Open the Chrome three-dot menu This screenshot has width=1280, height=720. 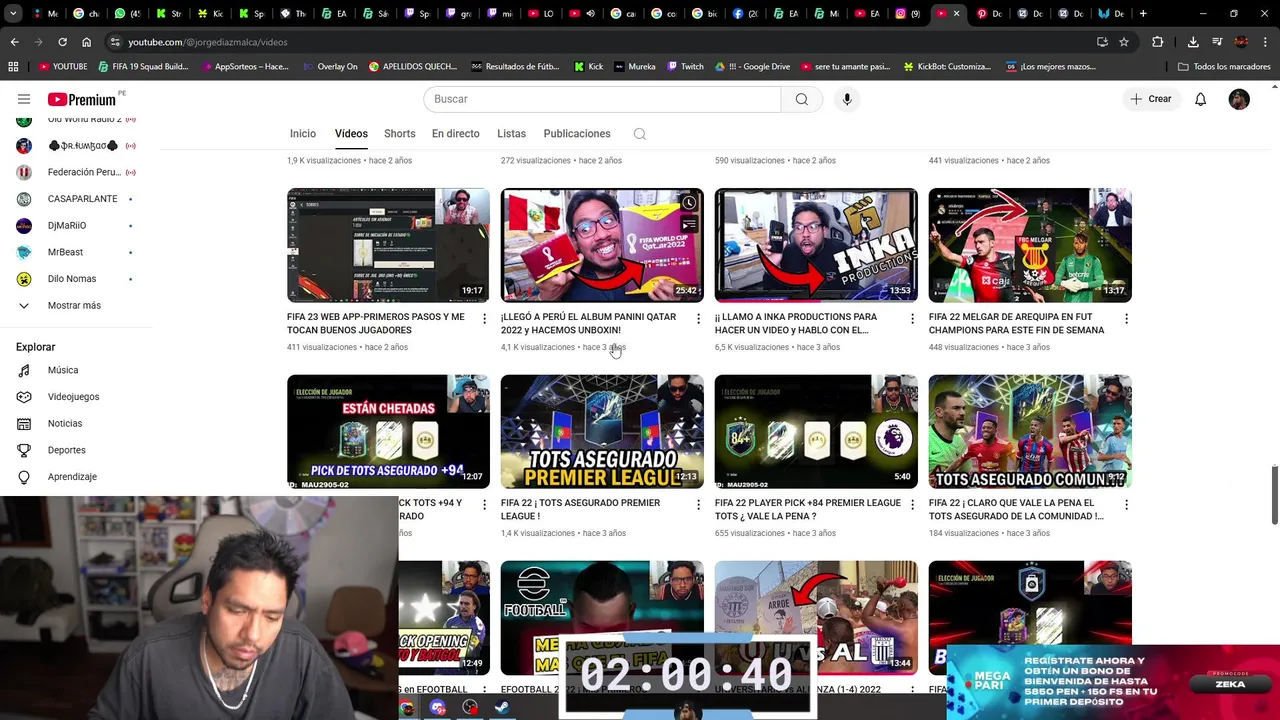click(x=1265, y=42)
